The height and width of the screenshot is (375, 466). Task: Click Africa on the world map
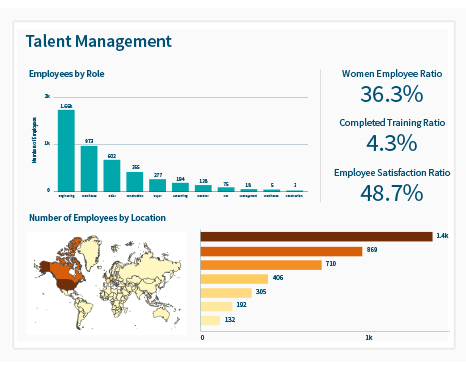(x=115, y=299)
